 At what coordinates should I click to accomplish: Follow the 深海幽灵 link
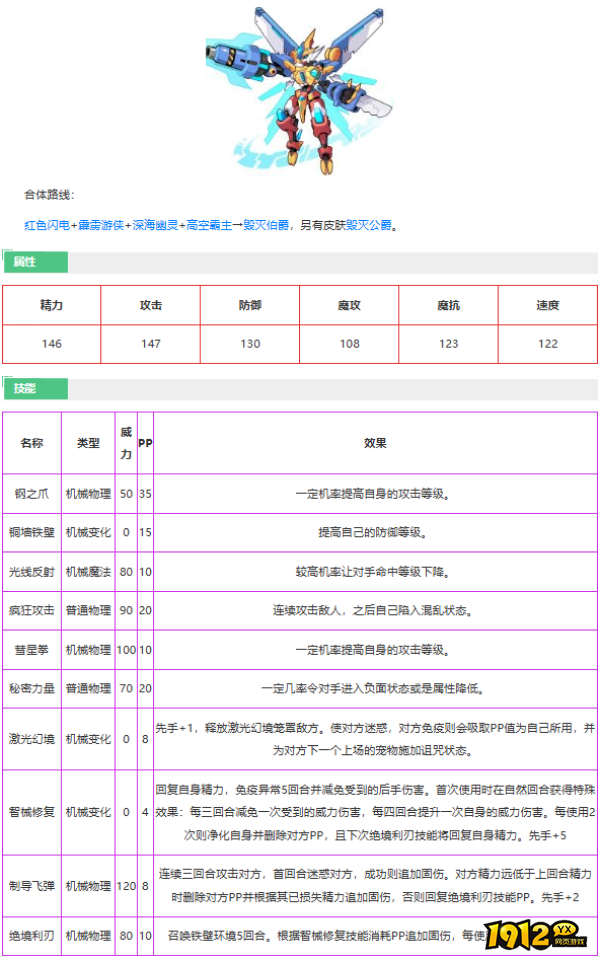point(154,226)
